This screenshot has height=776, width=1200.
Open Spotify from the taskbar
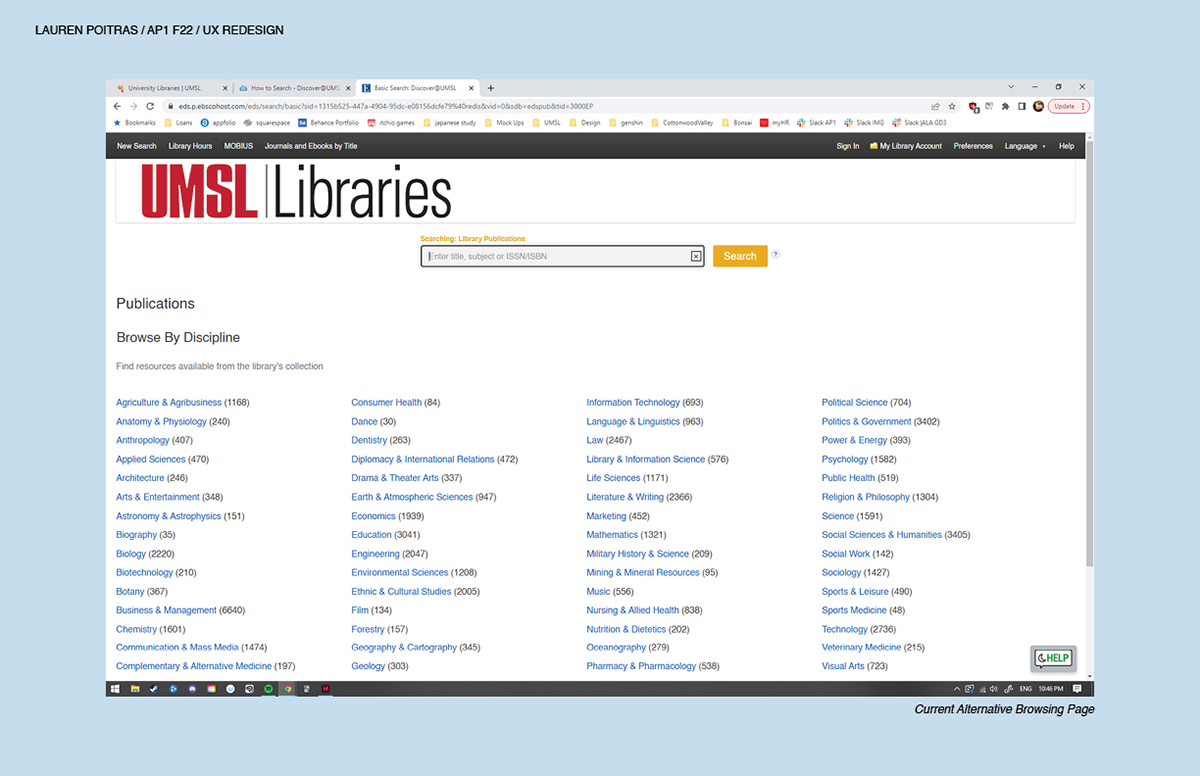(x=268, y=689)
